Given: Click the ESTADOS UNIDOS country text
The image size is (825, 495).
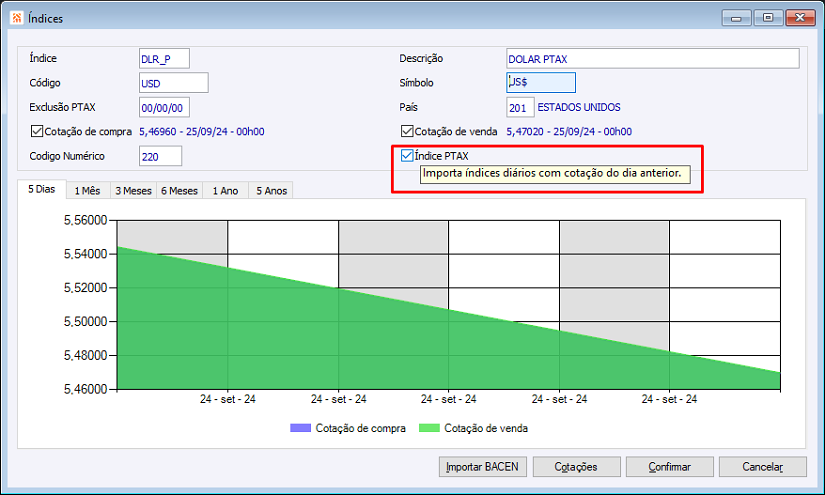Looking at the screenshot, I should (579, 107).
